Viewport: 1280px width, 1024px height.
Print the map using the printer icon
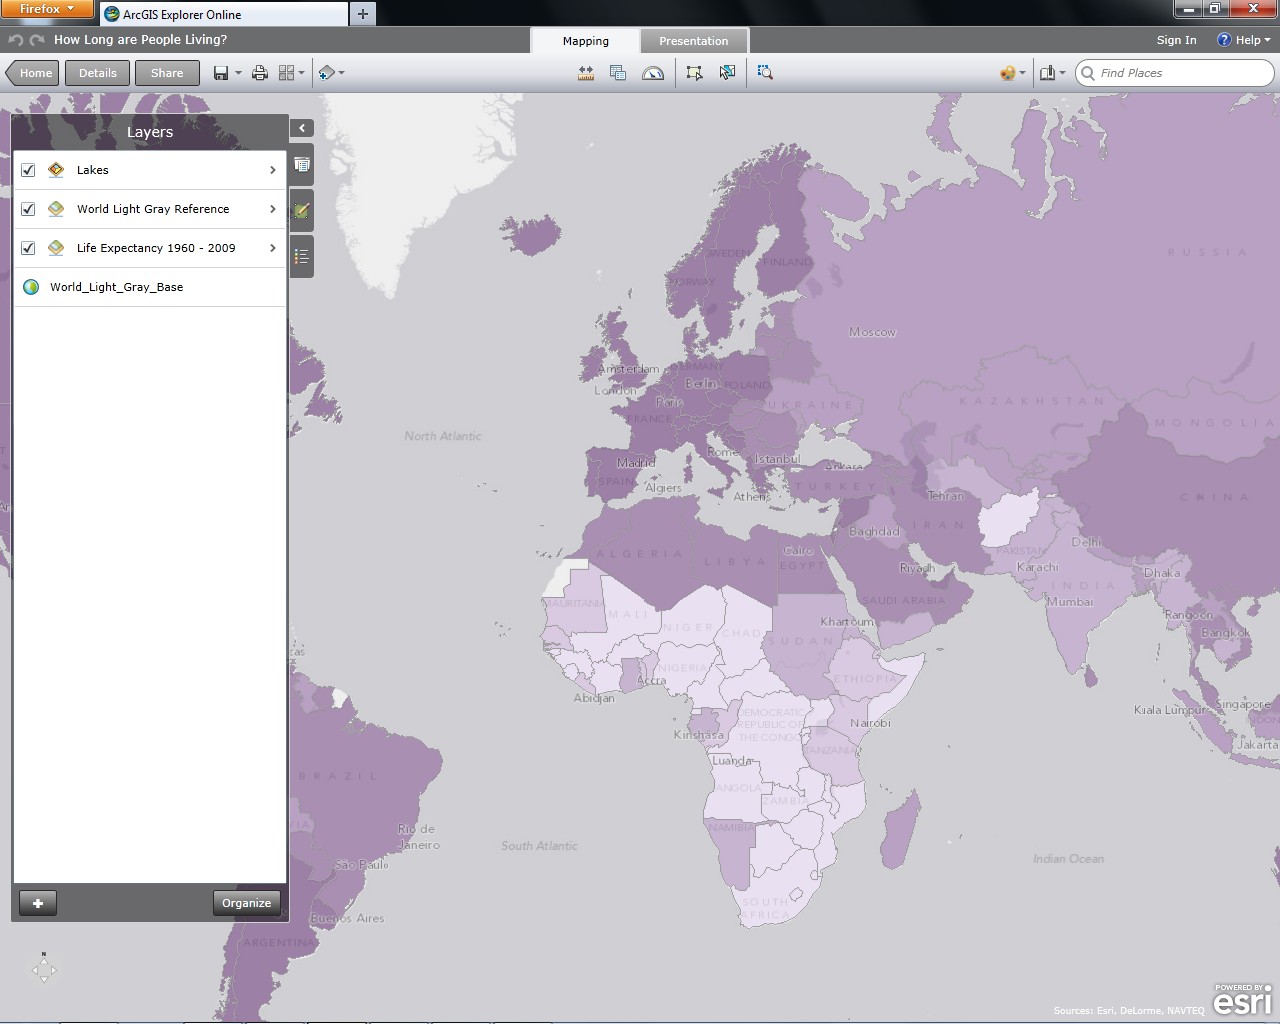click(260, 73)
